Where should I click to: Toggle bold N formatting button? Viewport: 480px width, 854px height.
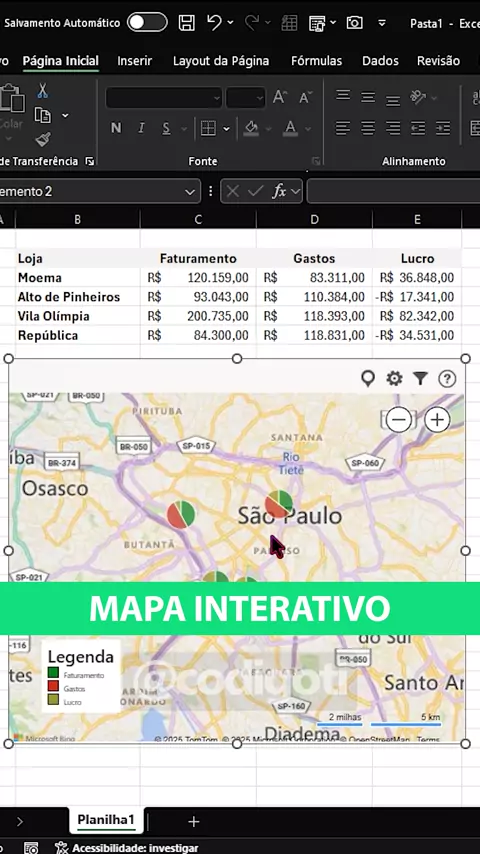coord(116,128)
